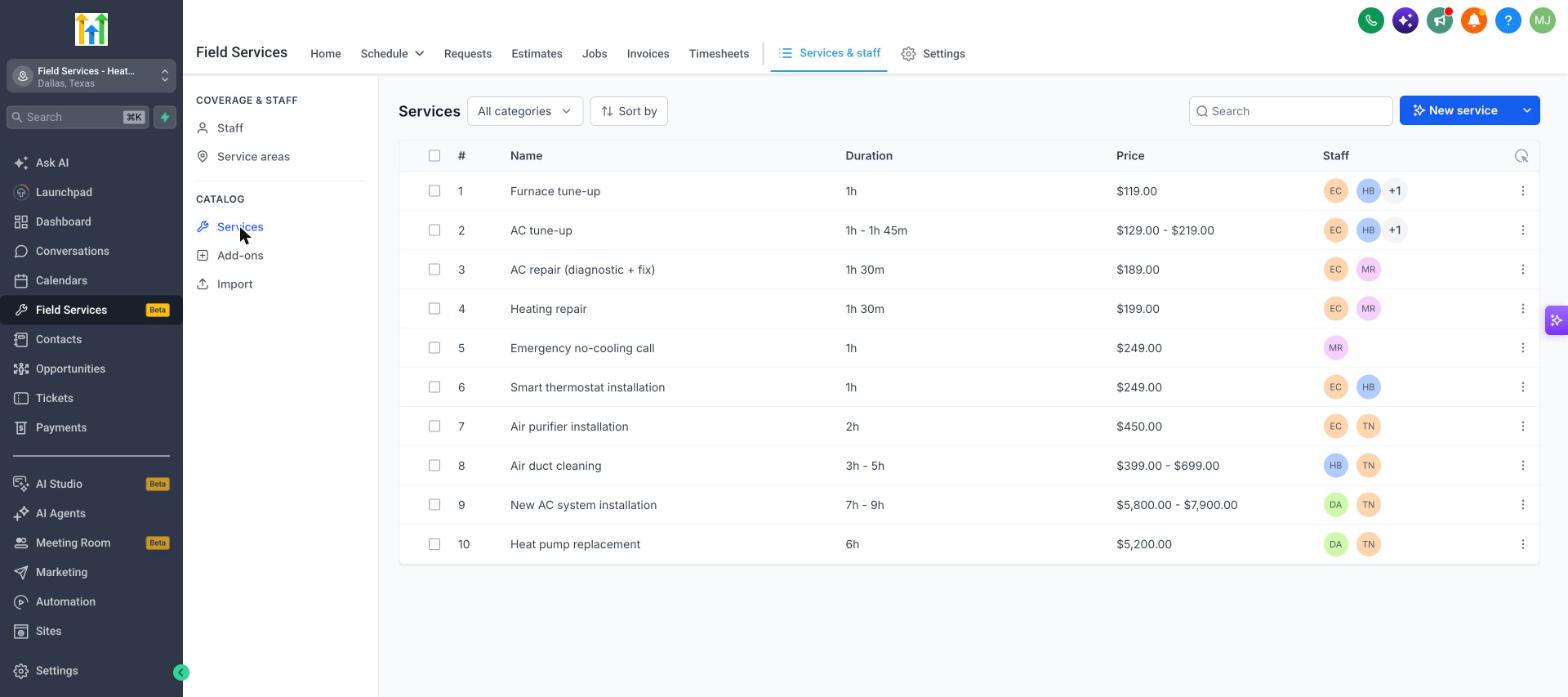Open row menu for Furnace tune-up
The width and height of the screenshot is (1568, 697).
click(1522, 191)
